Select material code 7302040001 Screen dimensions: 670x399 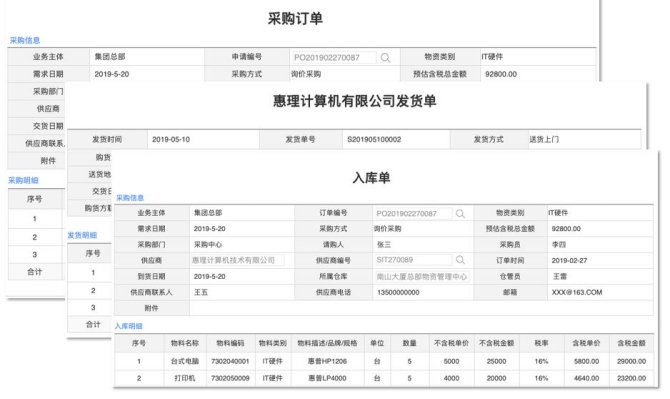pos(230,361)
